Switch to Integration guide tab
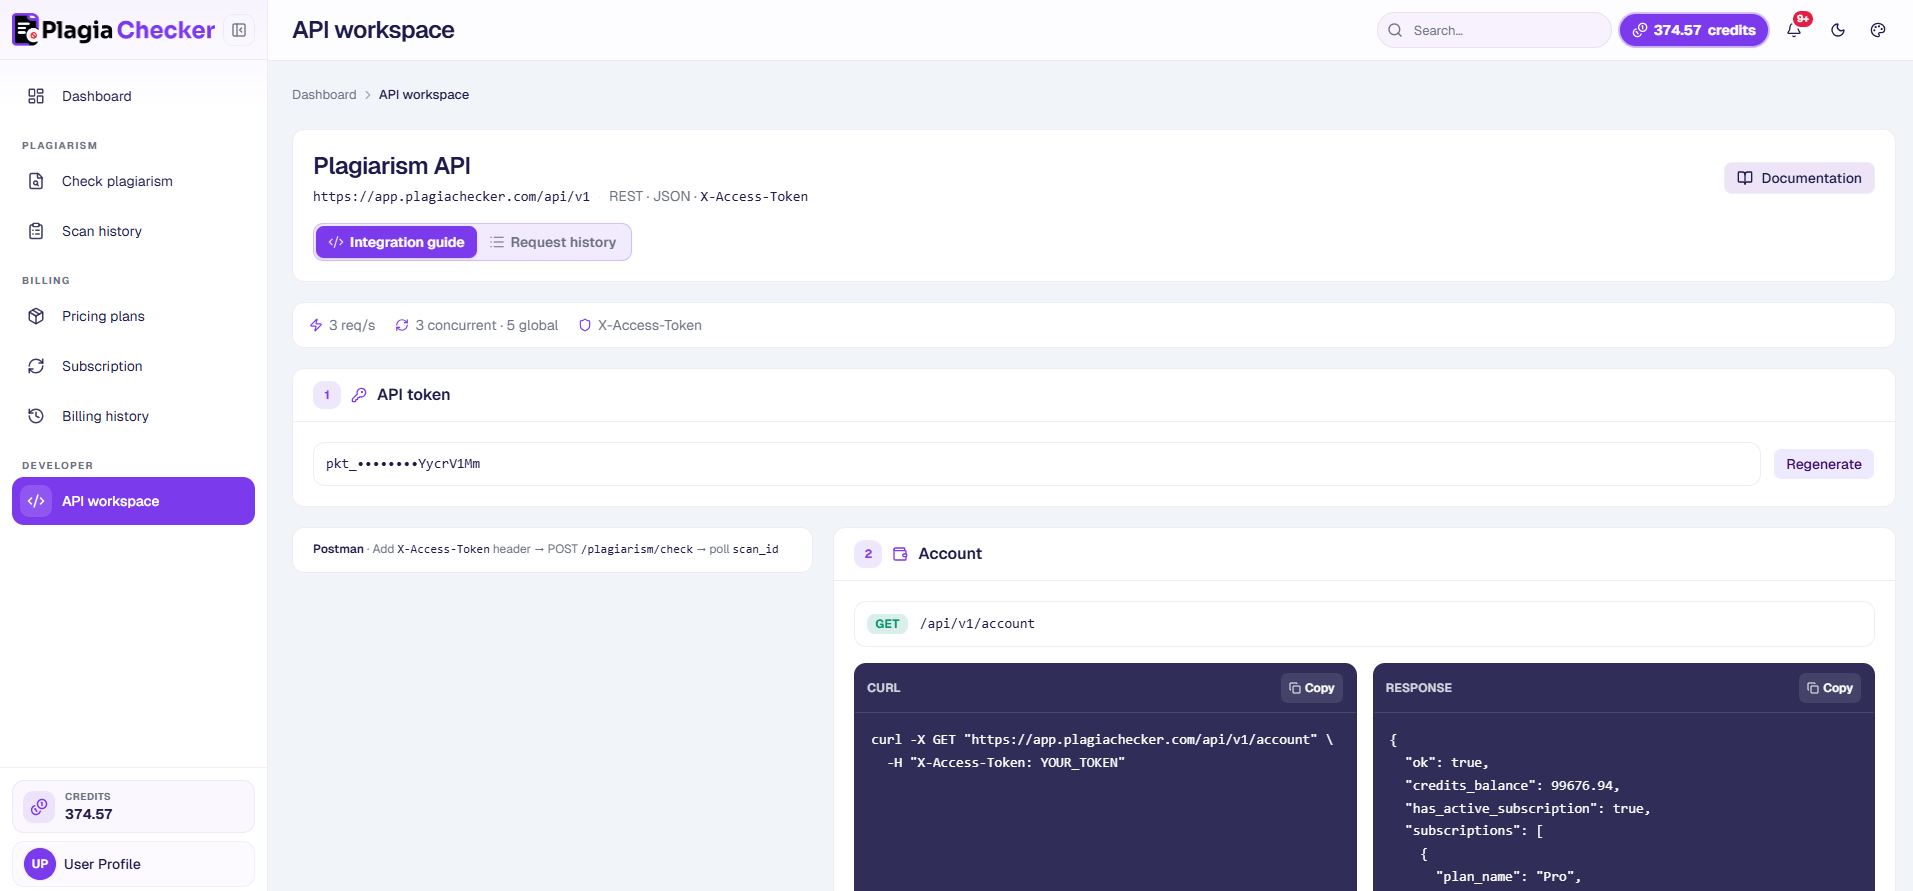 (x=396, y=242)
